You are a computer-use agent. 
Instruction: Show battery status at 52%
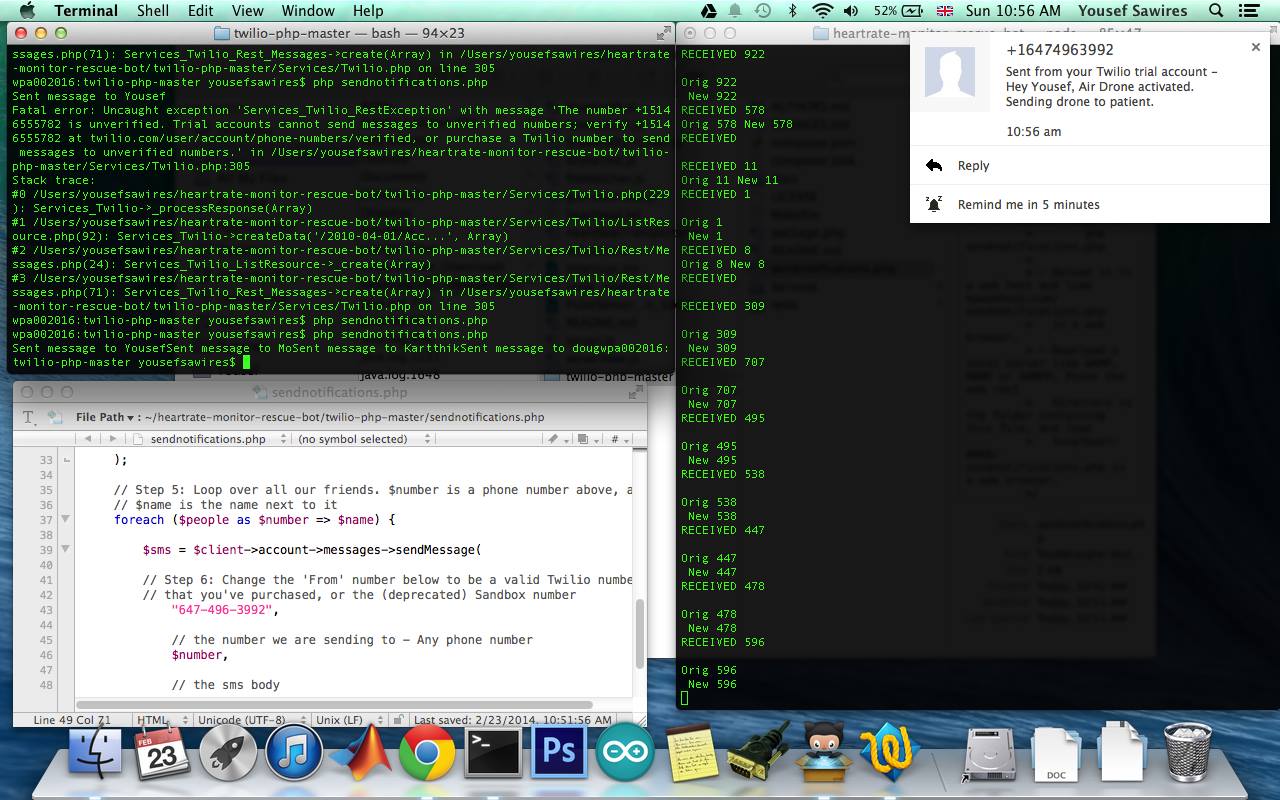click(899, 11)
